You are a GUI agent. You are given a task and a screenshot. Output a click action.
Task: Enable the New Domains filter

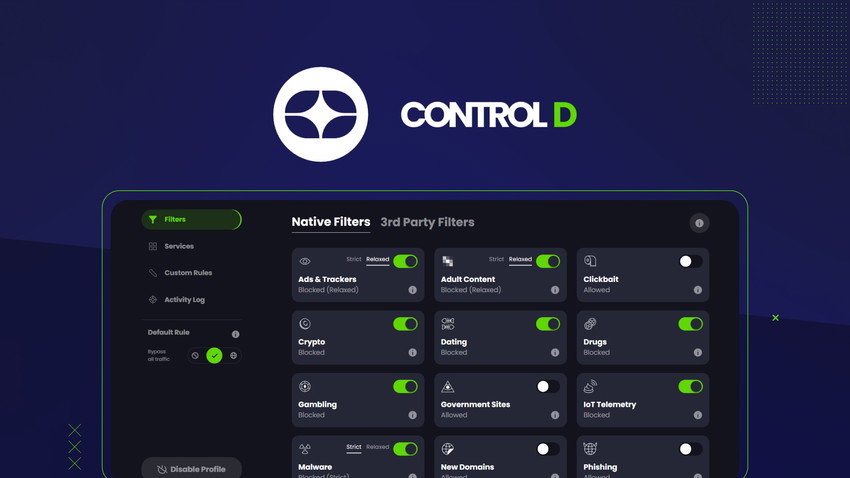click(548, 449)
